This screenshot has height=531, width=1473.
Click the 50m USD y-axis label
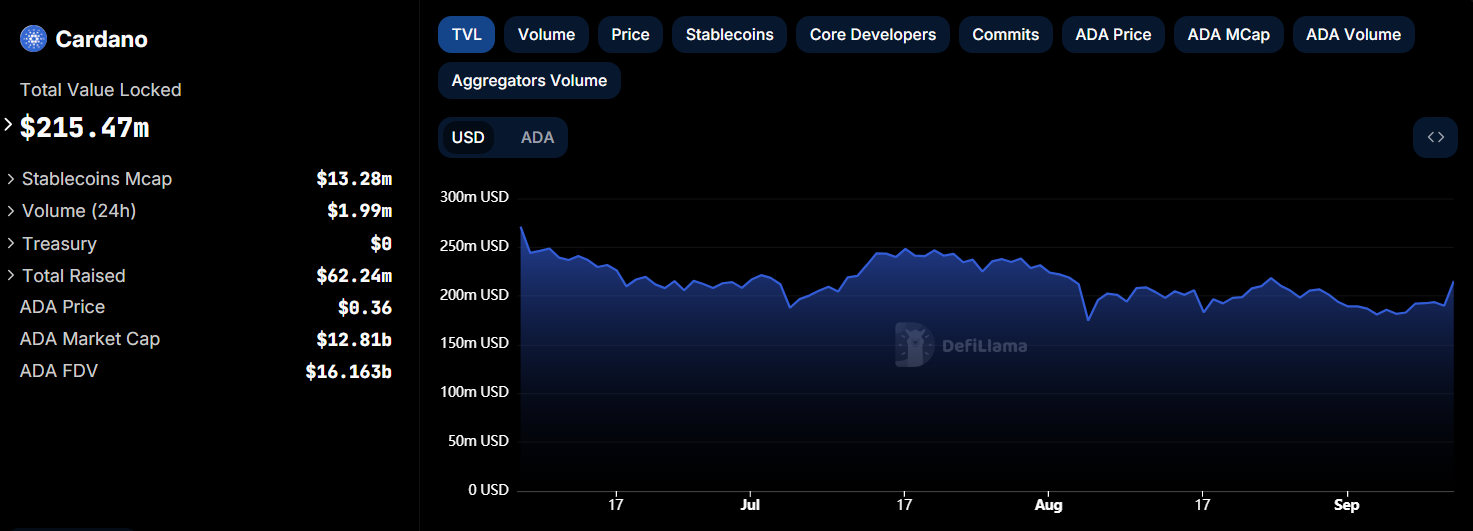pos(478,441)
